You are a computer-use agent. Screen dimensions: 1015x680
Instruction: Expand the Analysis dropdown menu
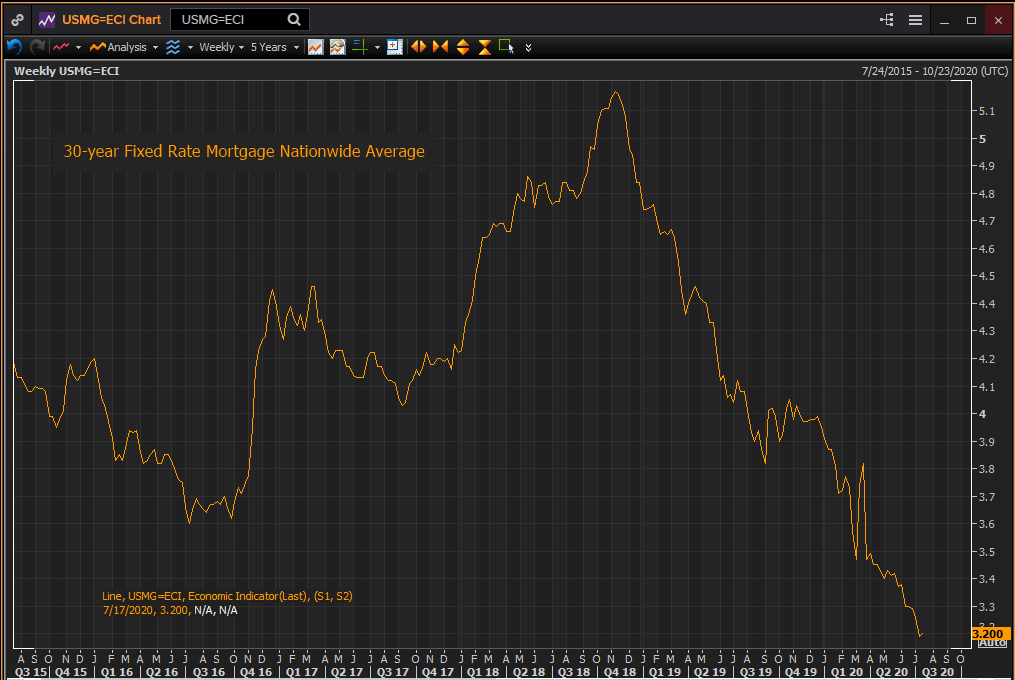click(x=124, y=47)
